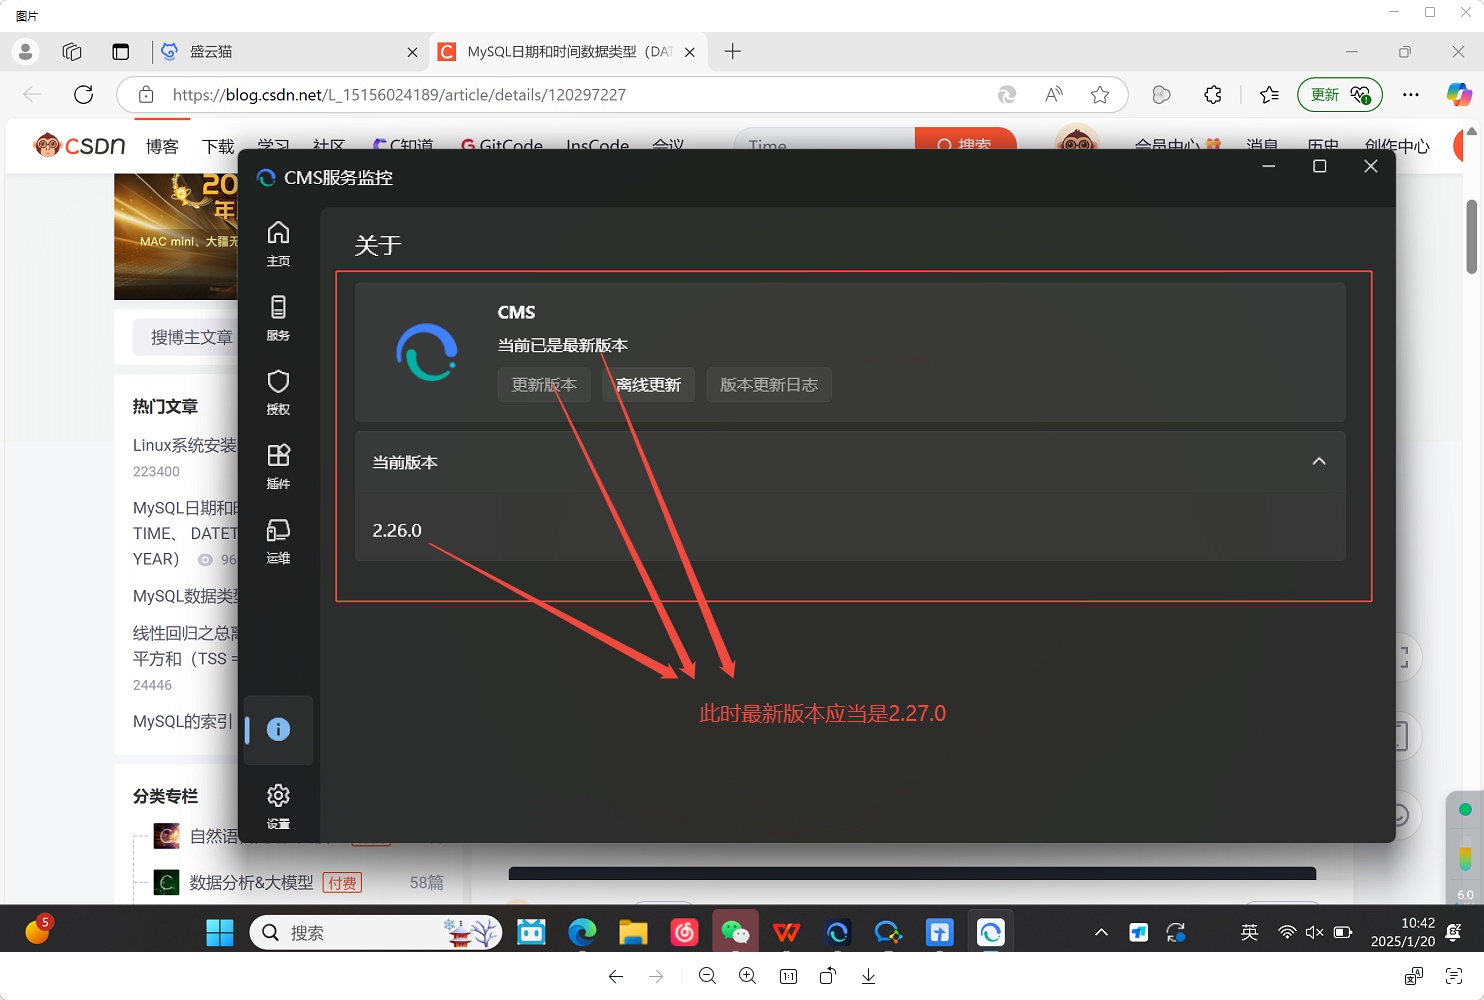Screen dimensions: 1484x1000
Task: Zoom out the image in viewer
Action: [707, 976]
